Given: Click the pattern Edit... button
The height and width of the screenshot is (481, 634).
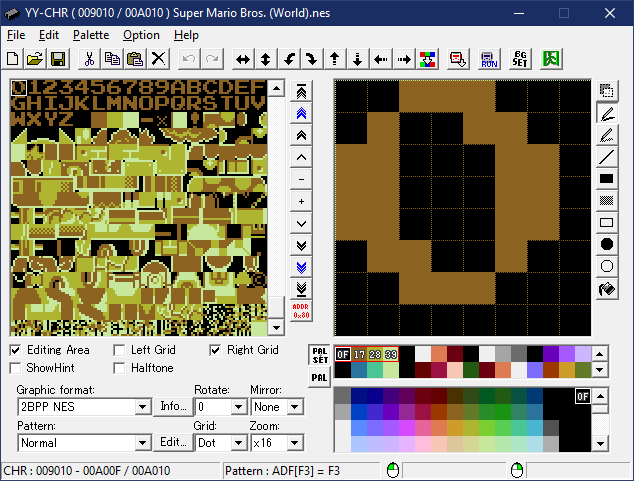Looking at the screenshot, I should (x=173, y=442).
